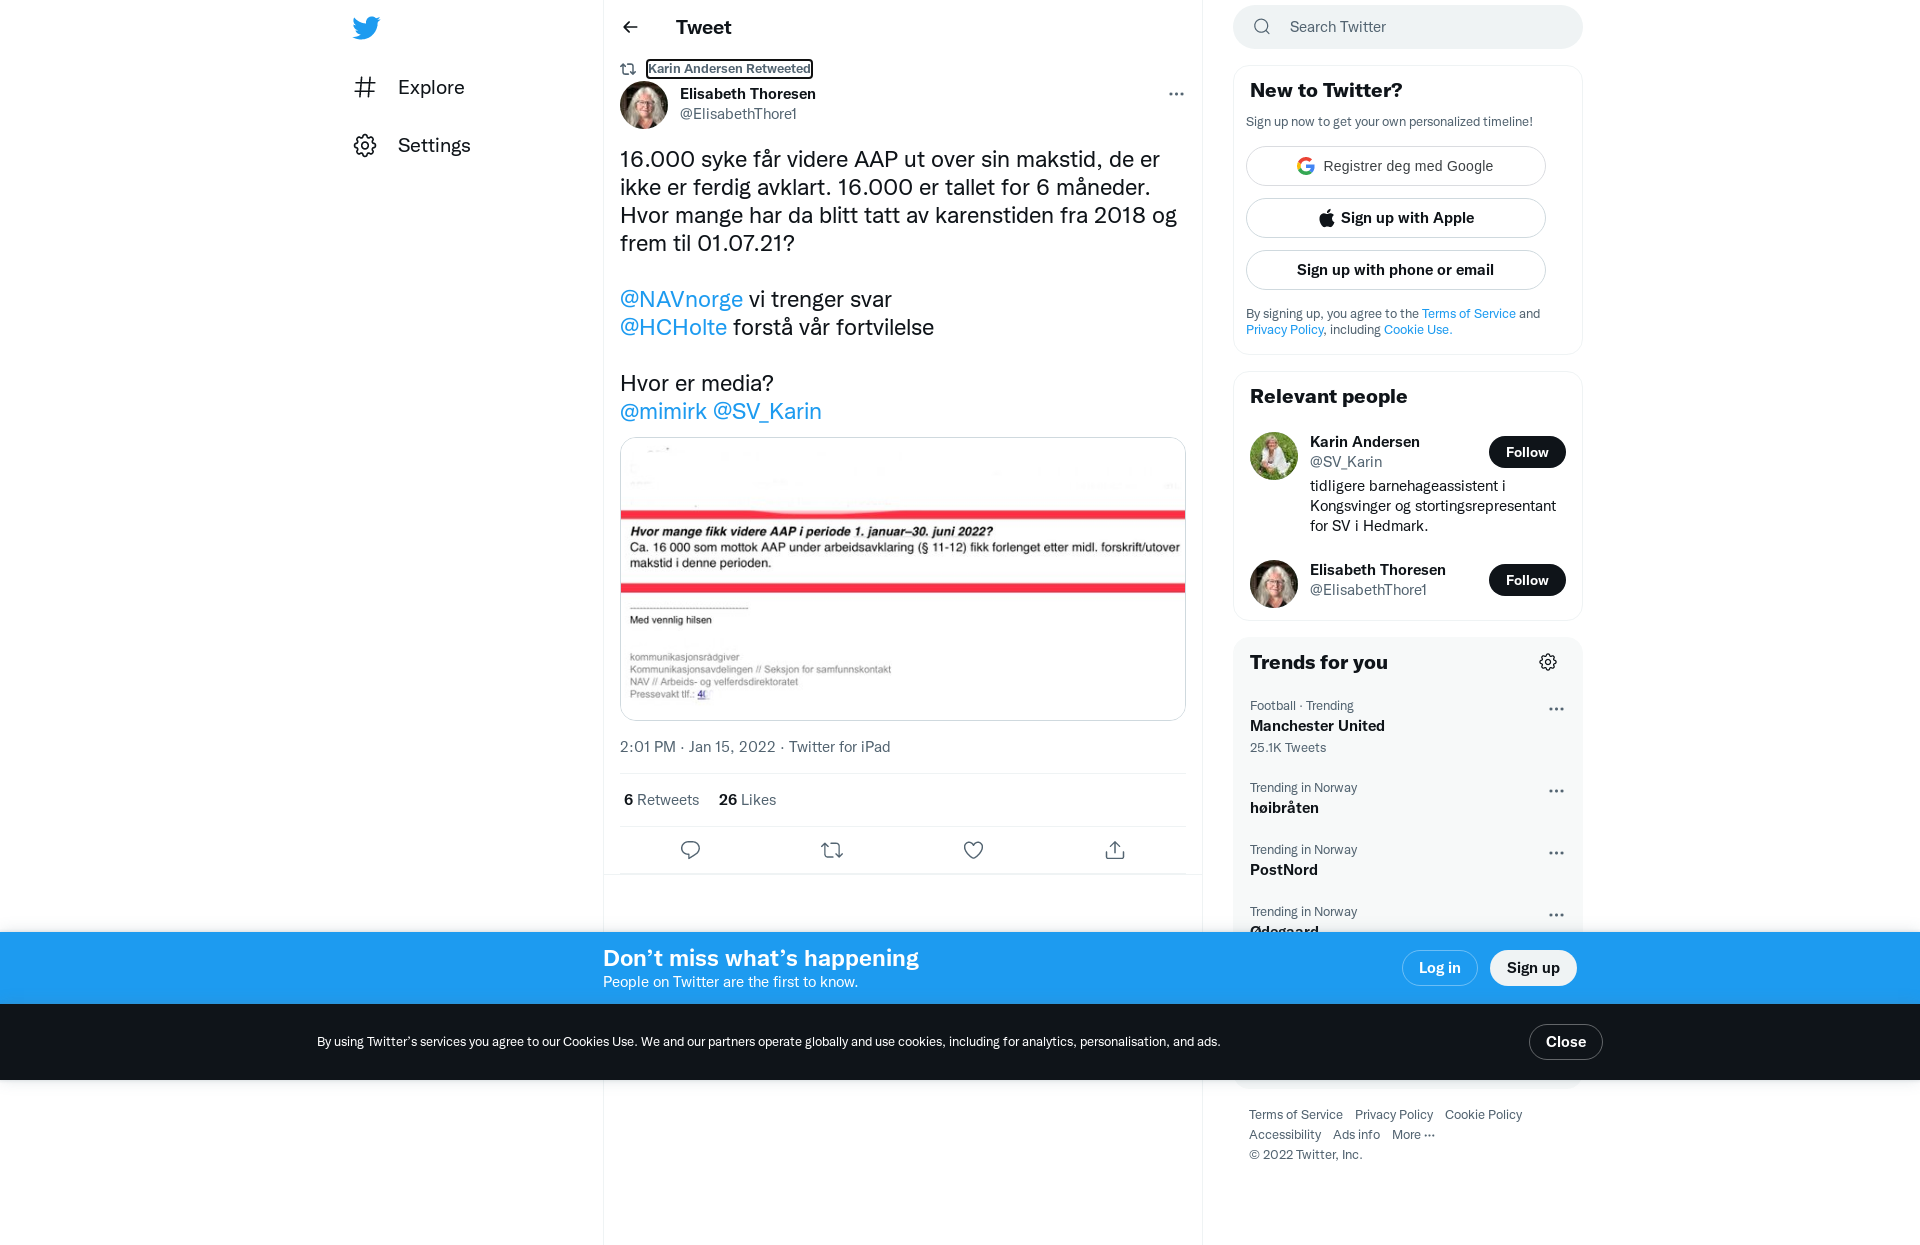1920x1245 pixels.
Task: Open the @NAVnorge mention link
Action: [681, 299]
